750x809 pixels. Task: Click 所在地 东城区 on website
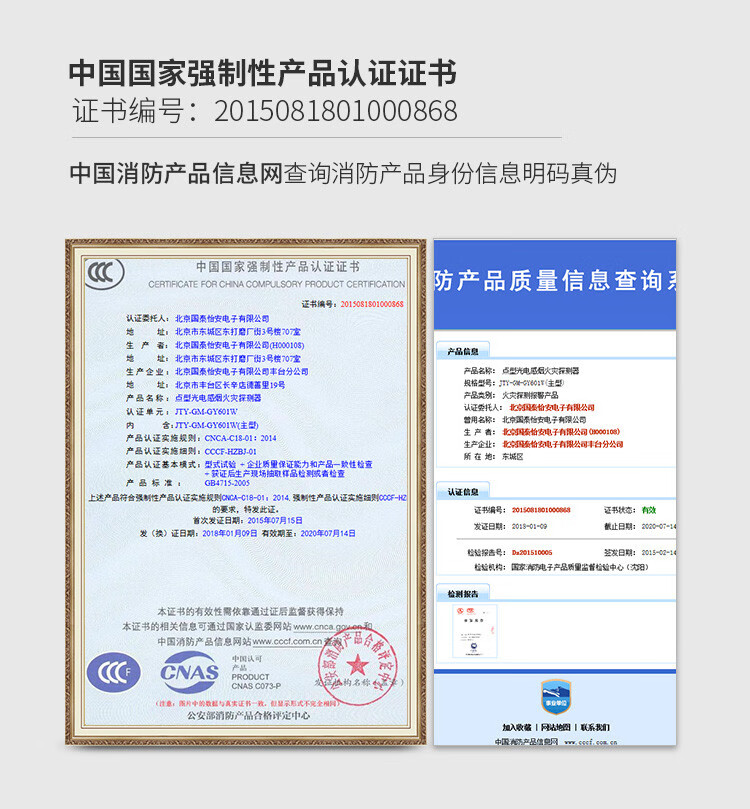tap(513, 457)
